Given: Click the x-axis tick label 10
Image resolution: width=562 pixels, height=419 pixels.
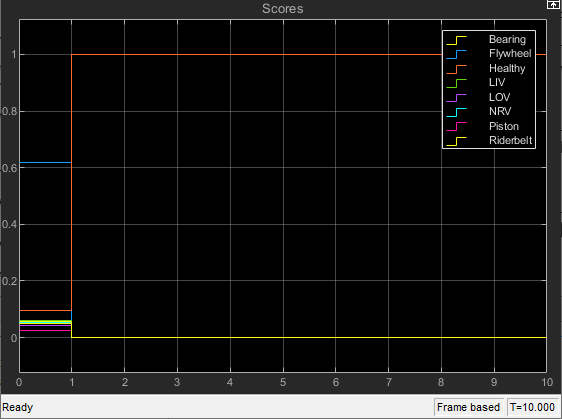Looking at the screenshot, I should (547, 382).
